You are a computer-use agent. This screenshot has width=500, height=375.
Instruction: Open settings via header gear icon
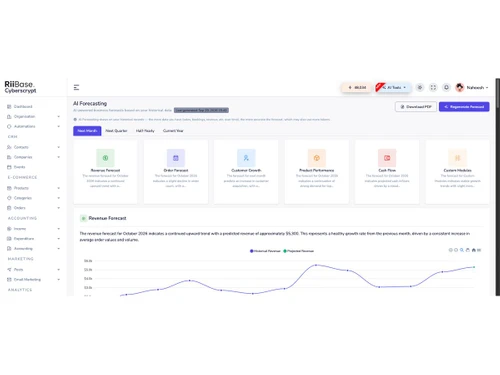point(420,87)
